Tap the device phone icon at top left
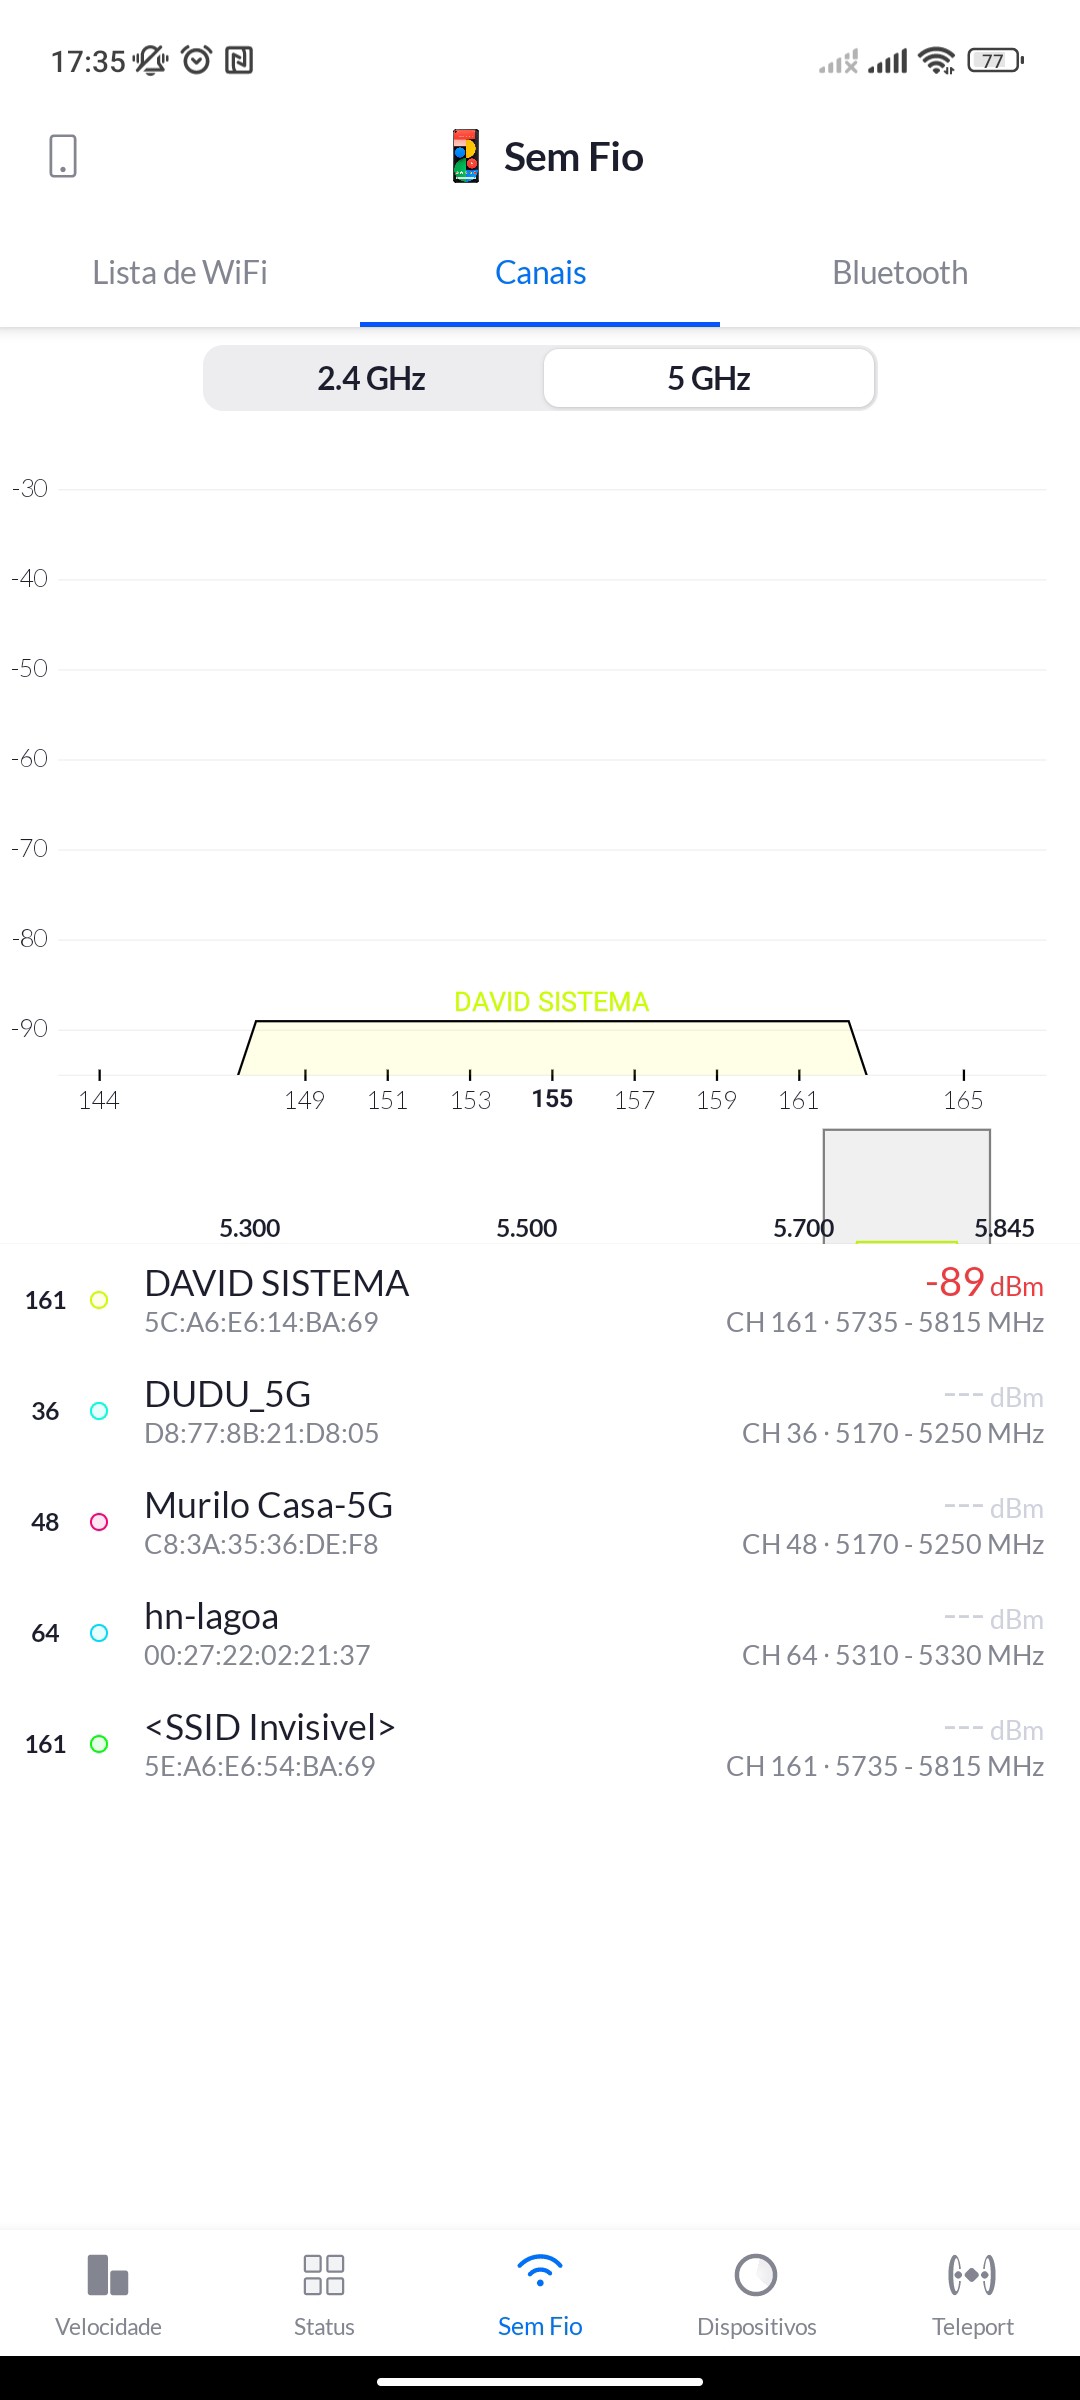The width and height of the screenshot is (1080, 2400). [63, 156]
